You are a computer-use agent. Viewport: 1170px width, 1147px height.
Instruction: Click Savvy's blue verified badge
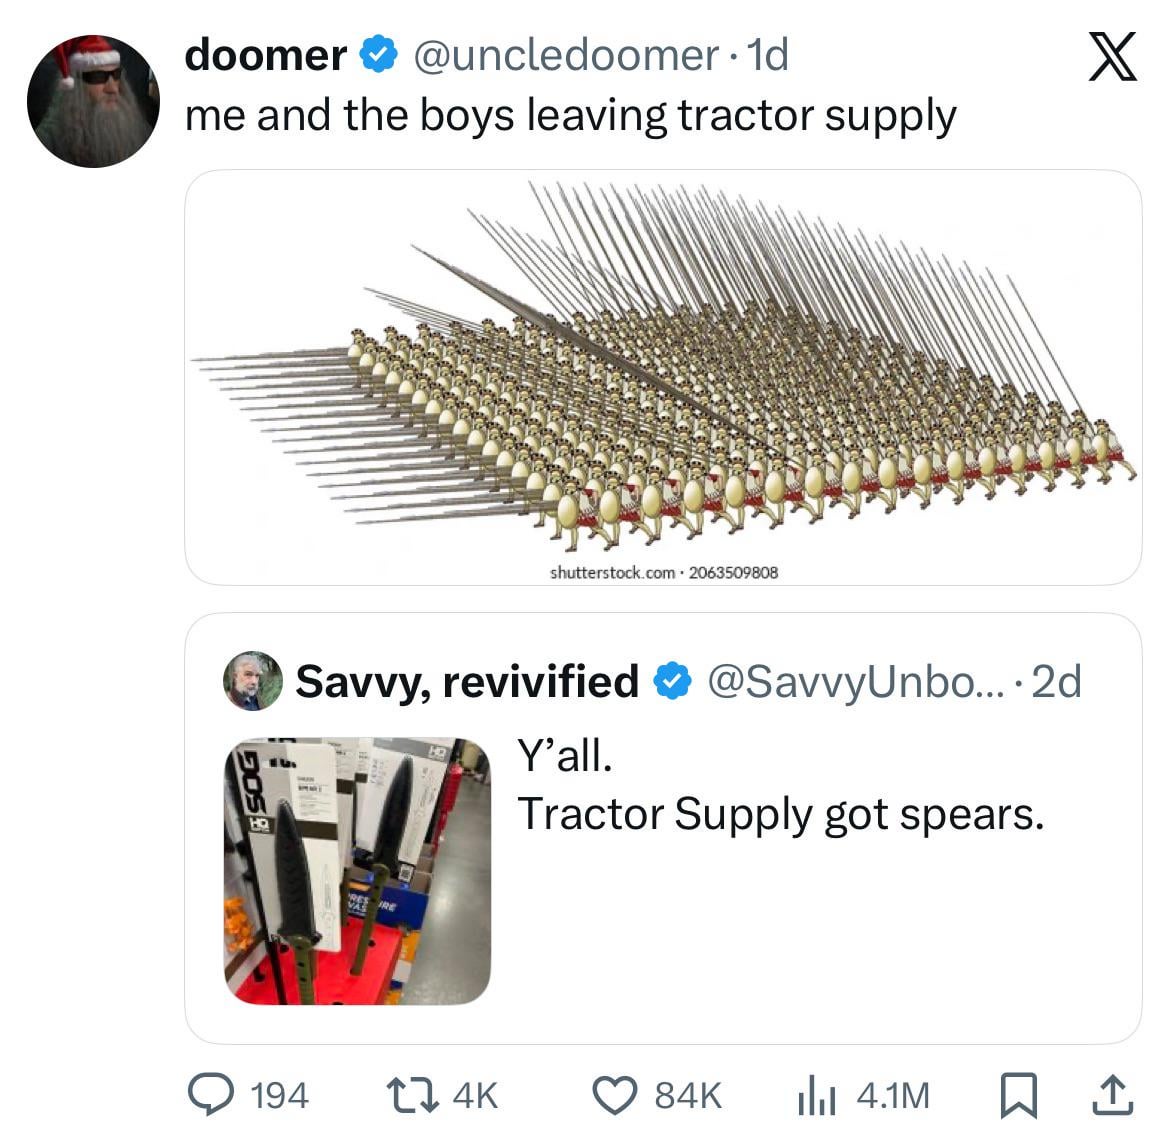pos(672,681)
